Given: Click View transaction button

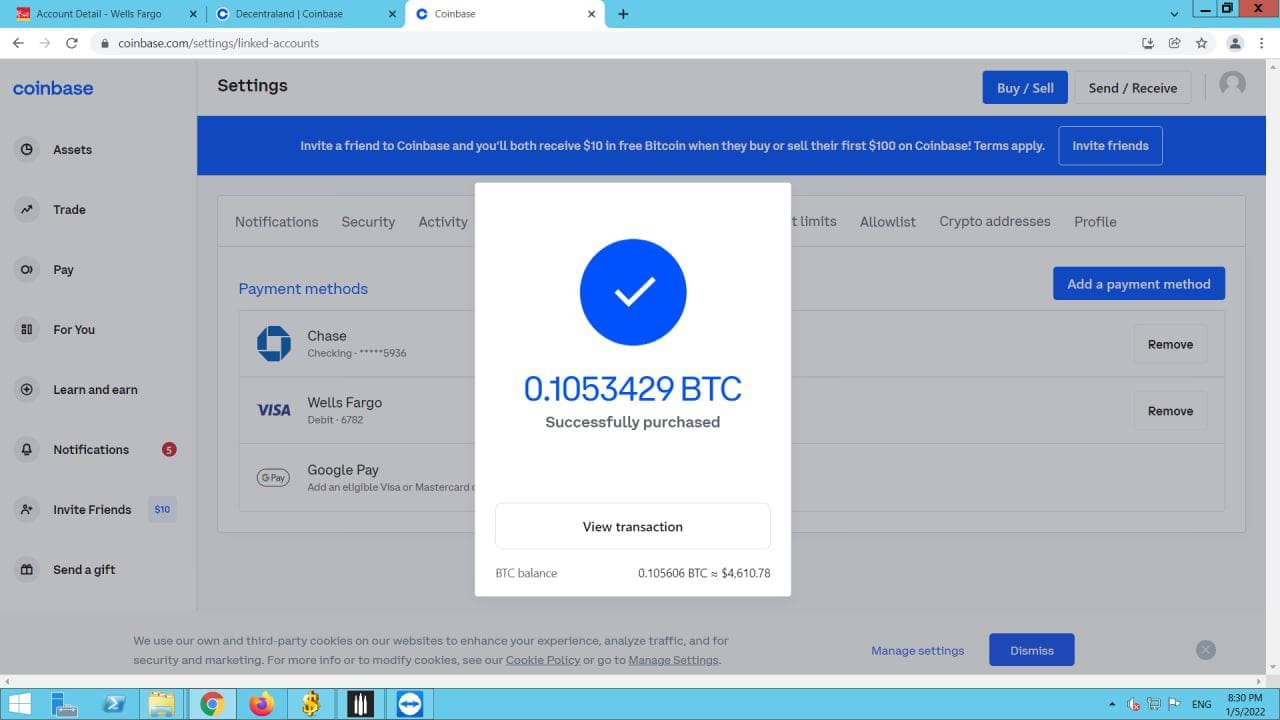Looking at the screenshot, I should point(633,526).
